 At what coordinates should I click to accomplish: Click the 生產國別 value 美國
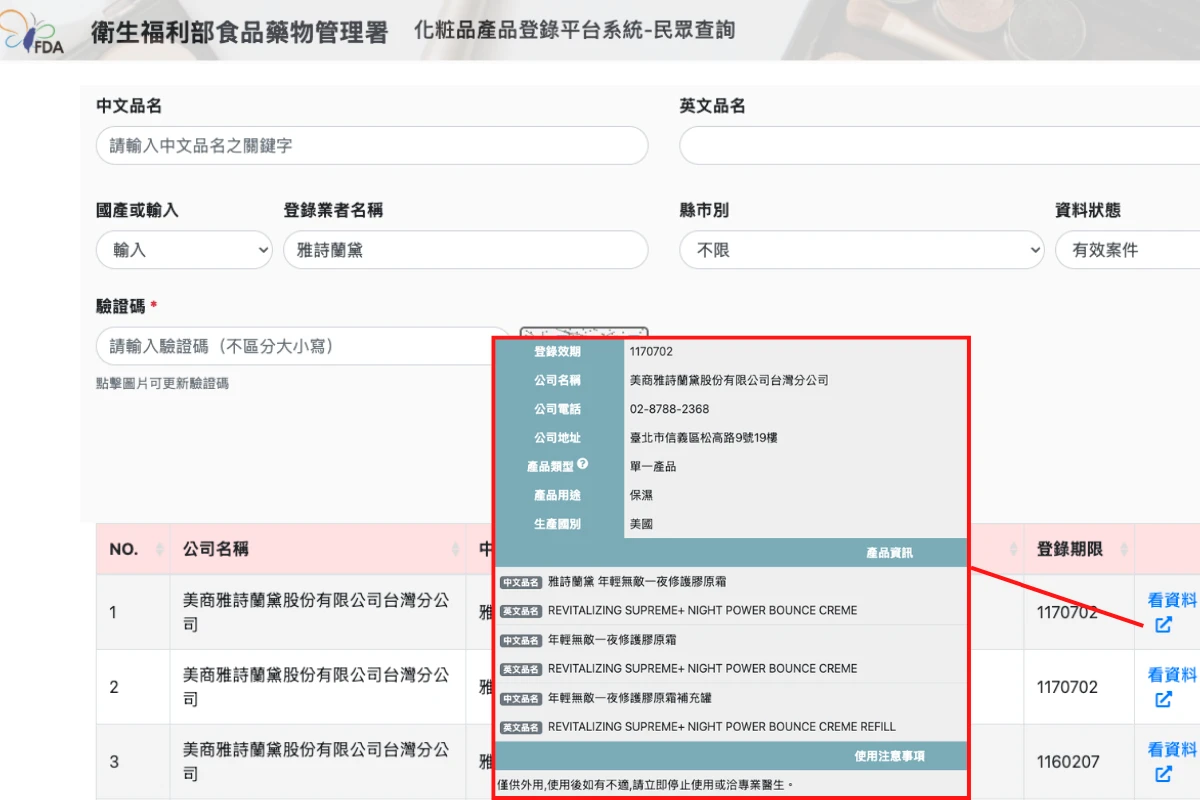(641, 523)
